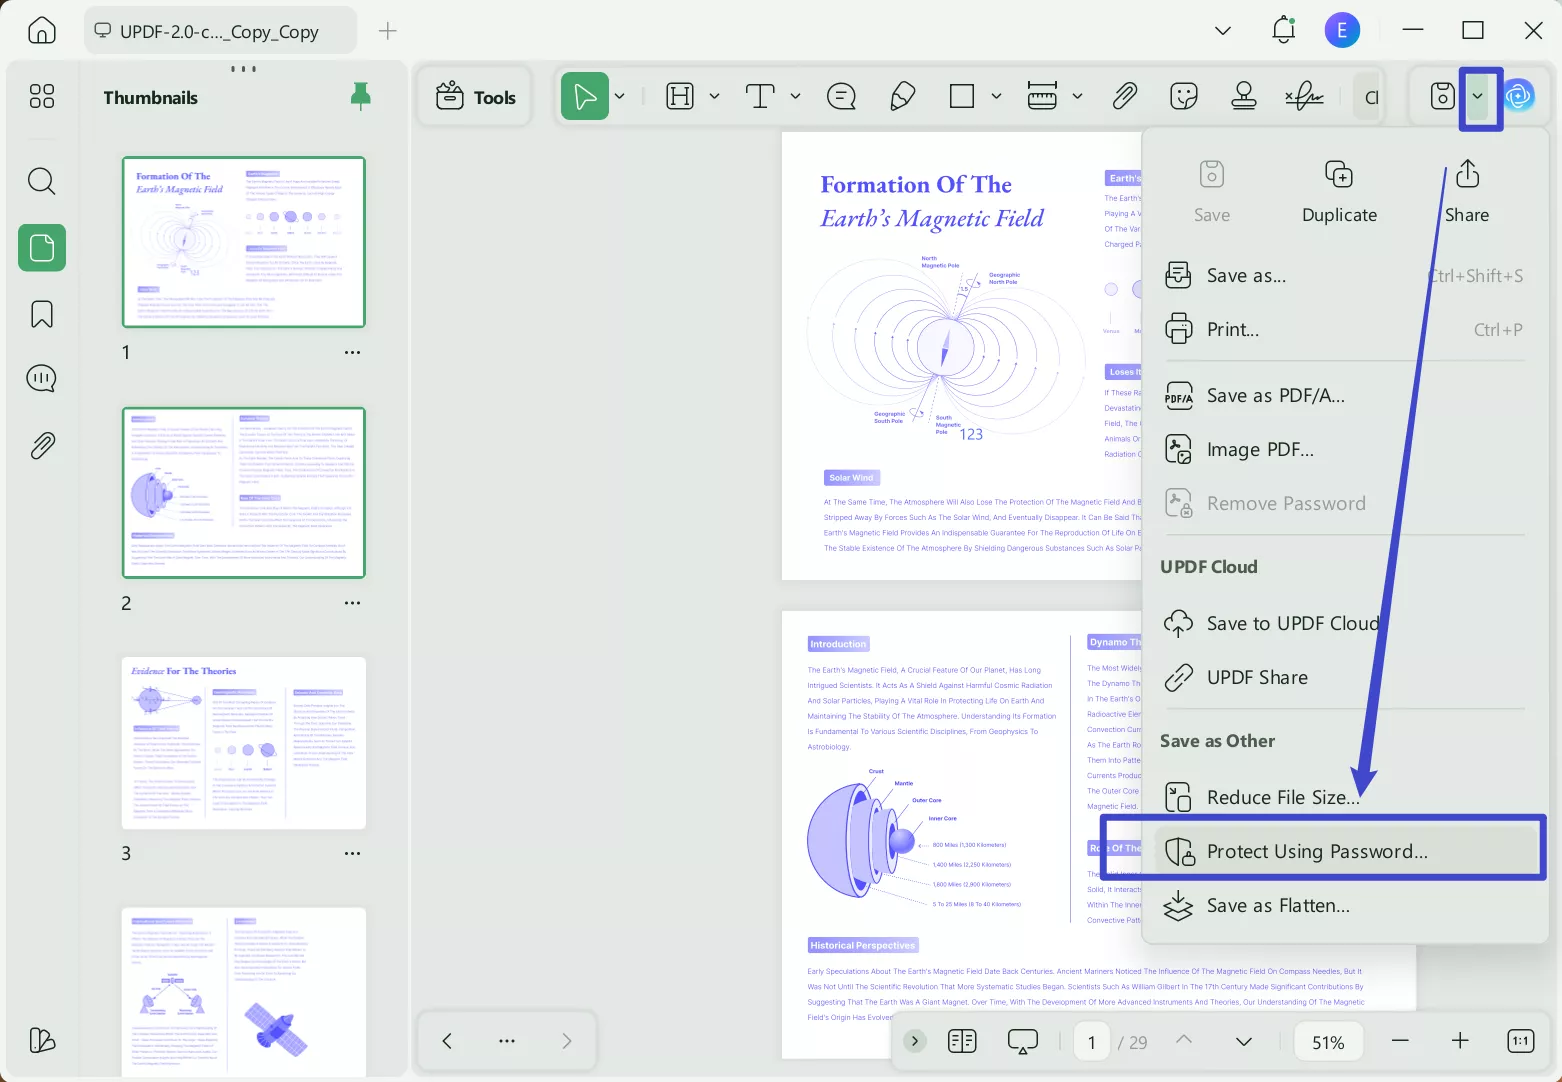Enable presentation slideshow mode
This screenshot has width=1562, height=1082.
(x=1023, y=1040)
